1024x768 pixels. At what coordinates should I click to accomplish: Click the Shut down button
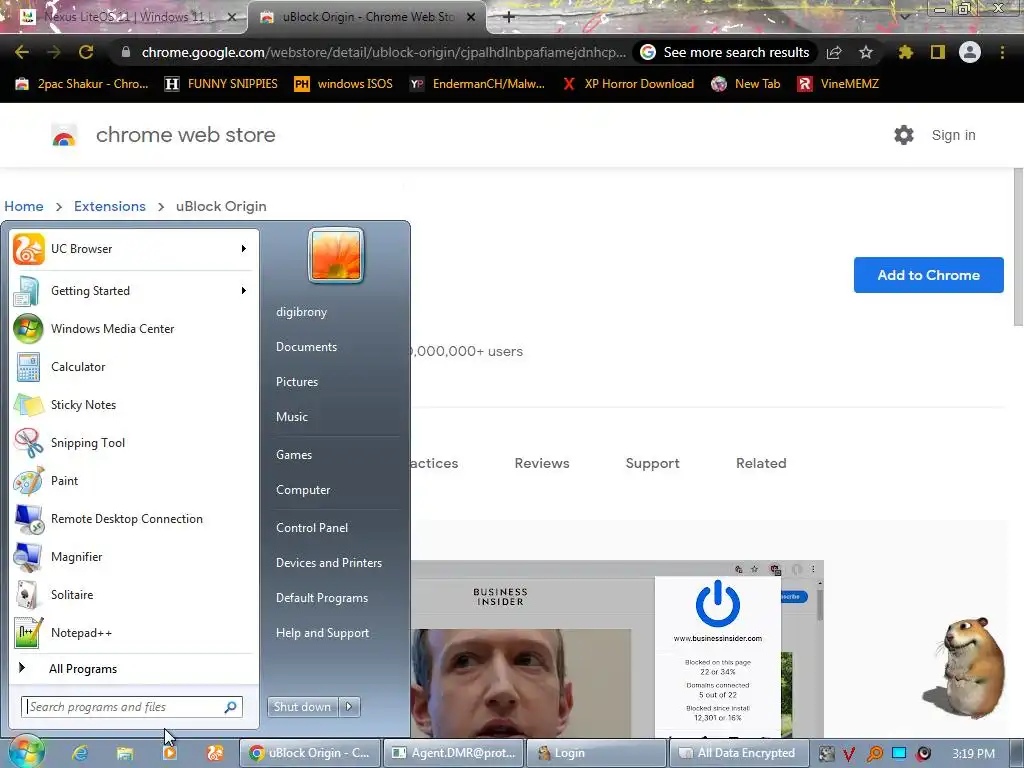click(x=303, y=707)
